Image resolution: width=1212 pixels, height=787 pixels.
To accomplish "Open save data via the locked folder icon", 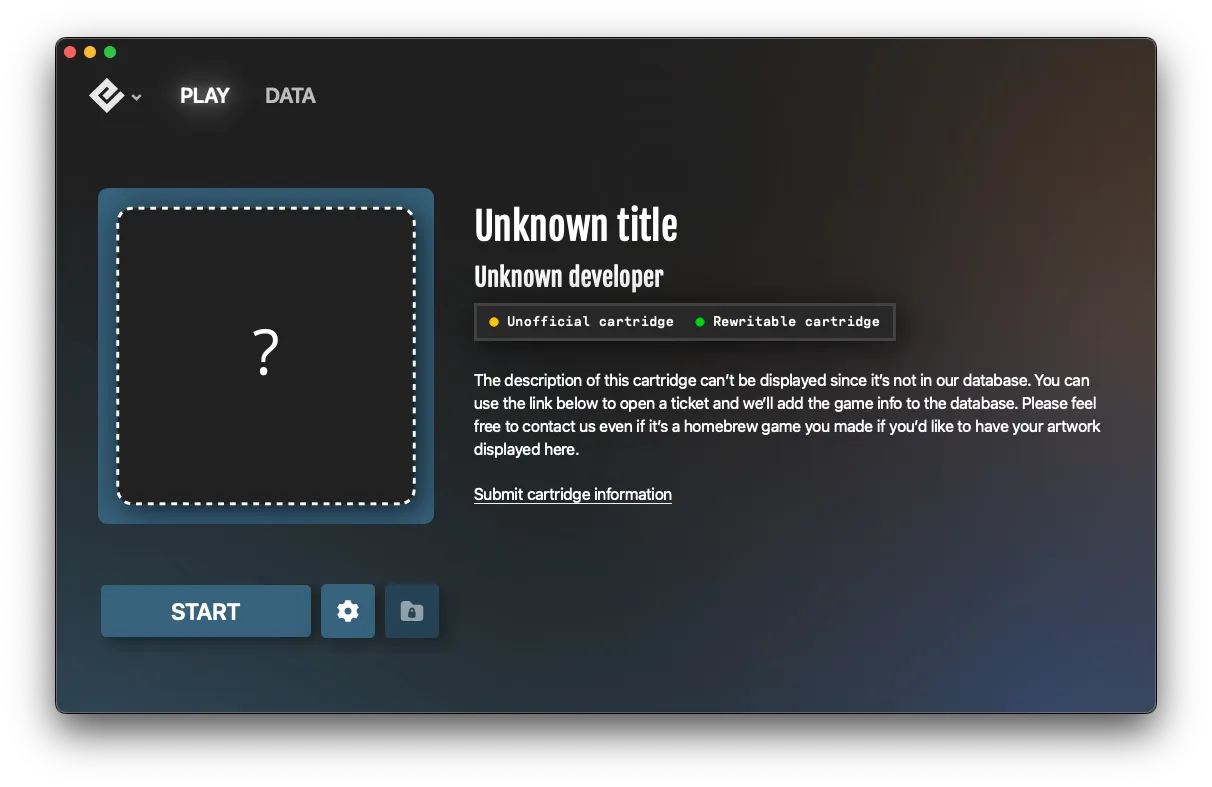I will click(411, 611).
